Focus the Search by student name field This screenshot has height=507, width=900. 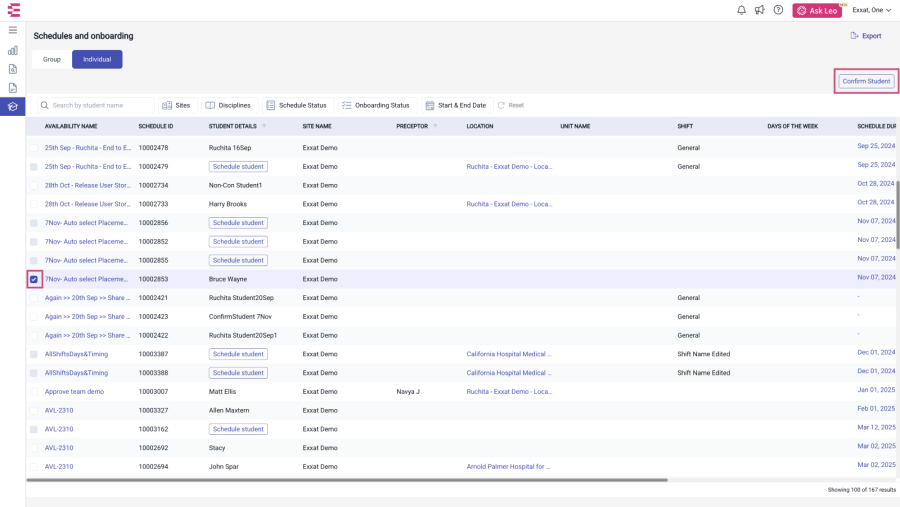[x=96, y=105]
